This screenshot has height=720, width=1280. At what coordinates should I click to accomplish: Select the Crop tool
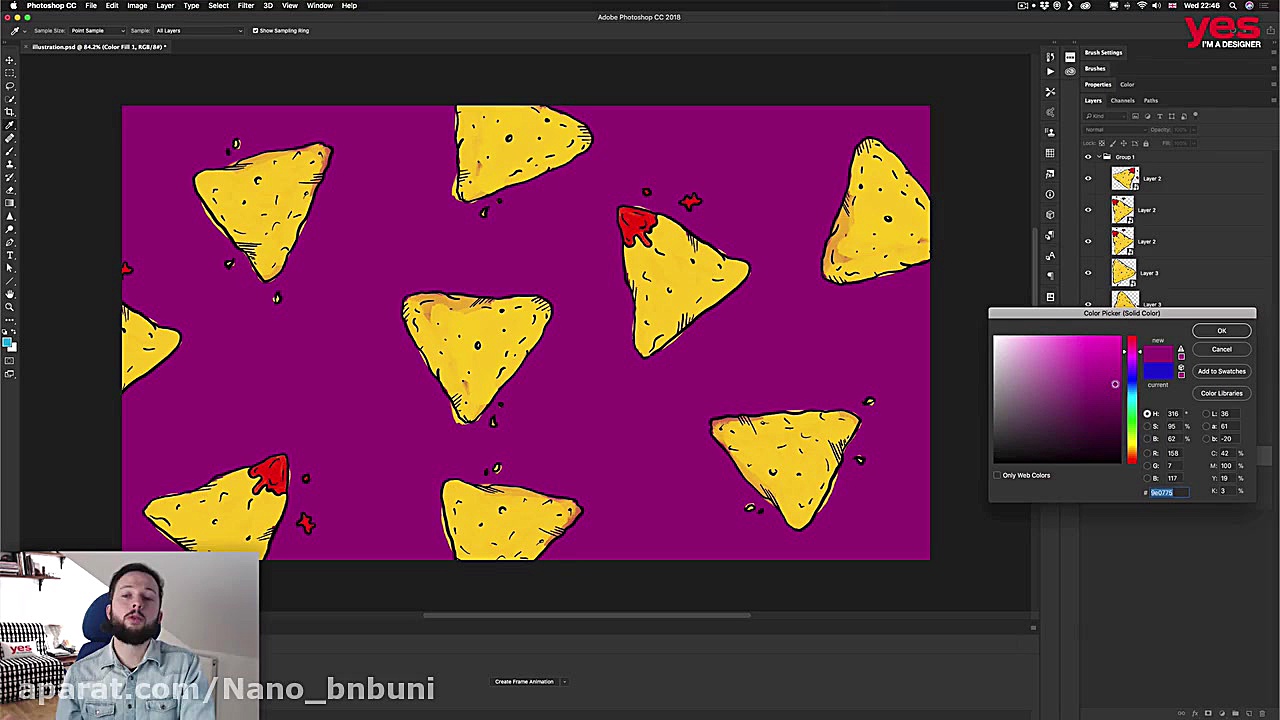click(10, 112)
